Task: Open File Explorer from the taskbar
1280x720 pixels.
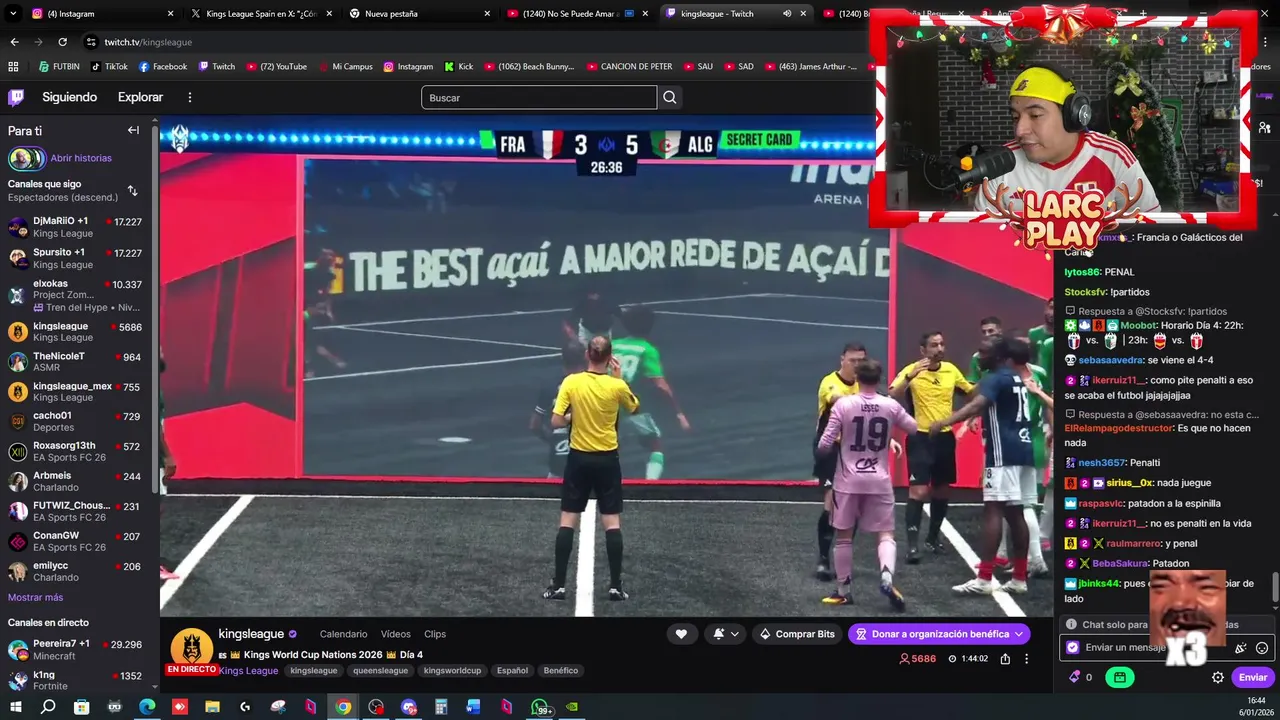Action: (212, 707)
